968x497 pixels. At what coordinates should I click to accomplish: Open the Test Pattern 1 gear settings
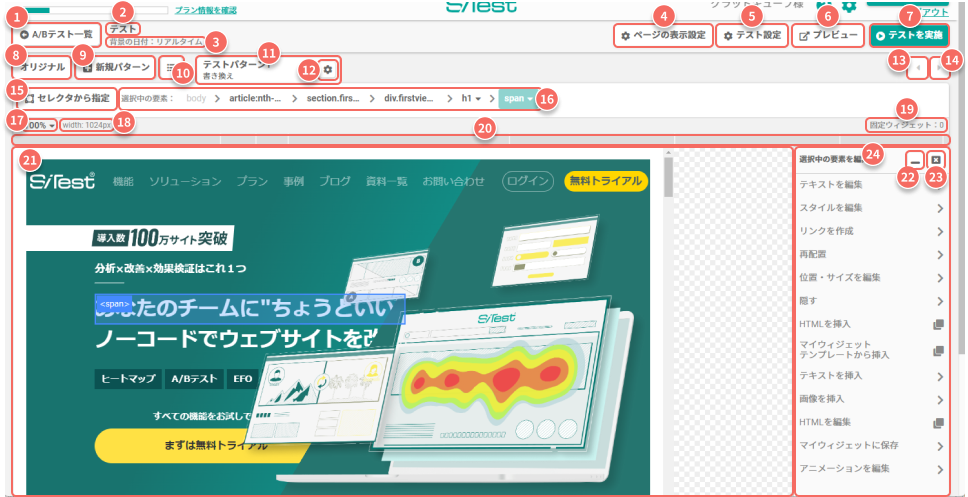point(328,70)
